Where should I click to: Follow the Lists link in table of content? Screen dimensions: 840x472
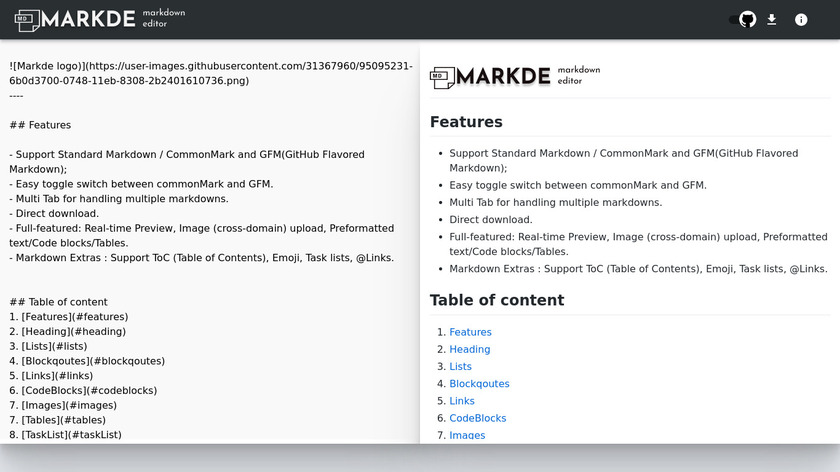click(x=460, y=366)
